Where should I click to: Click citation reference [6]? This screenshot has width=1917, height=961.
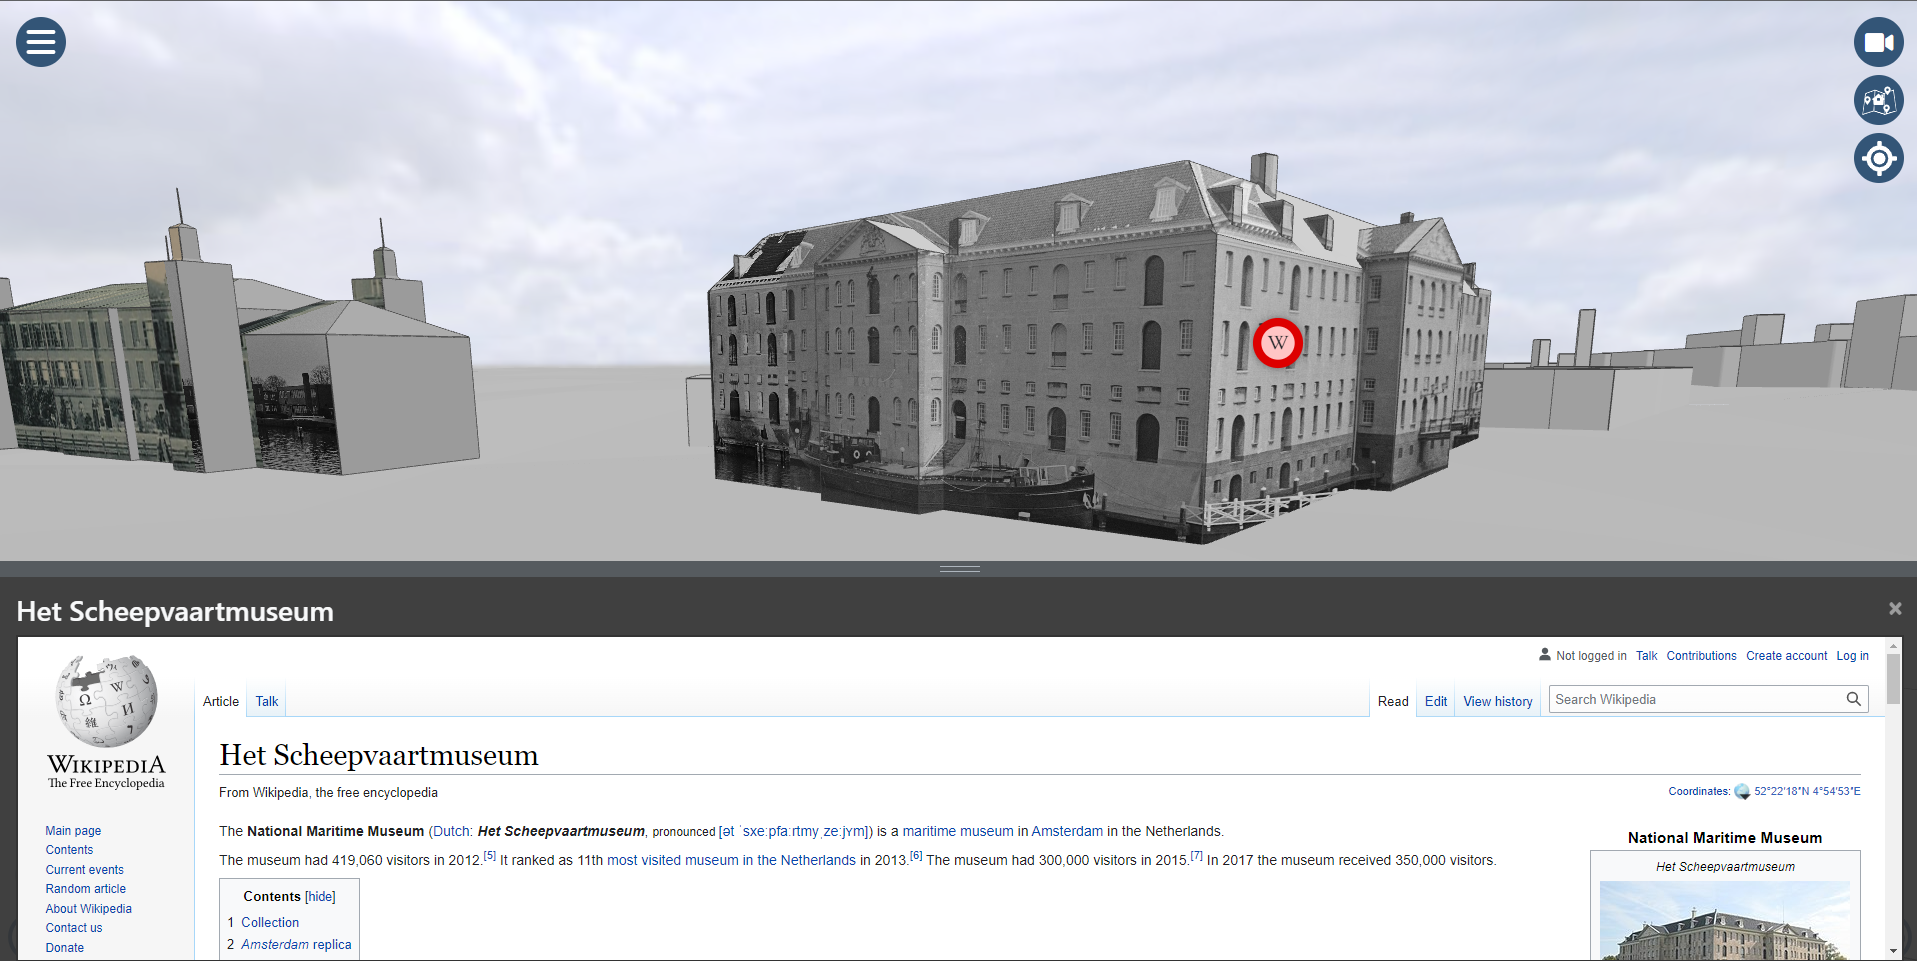[x=916, y=856]
